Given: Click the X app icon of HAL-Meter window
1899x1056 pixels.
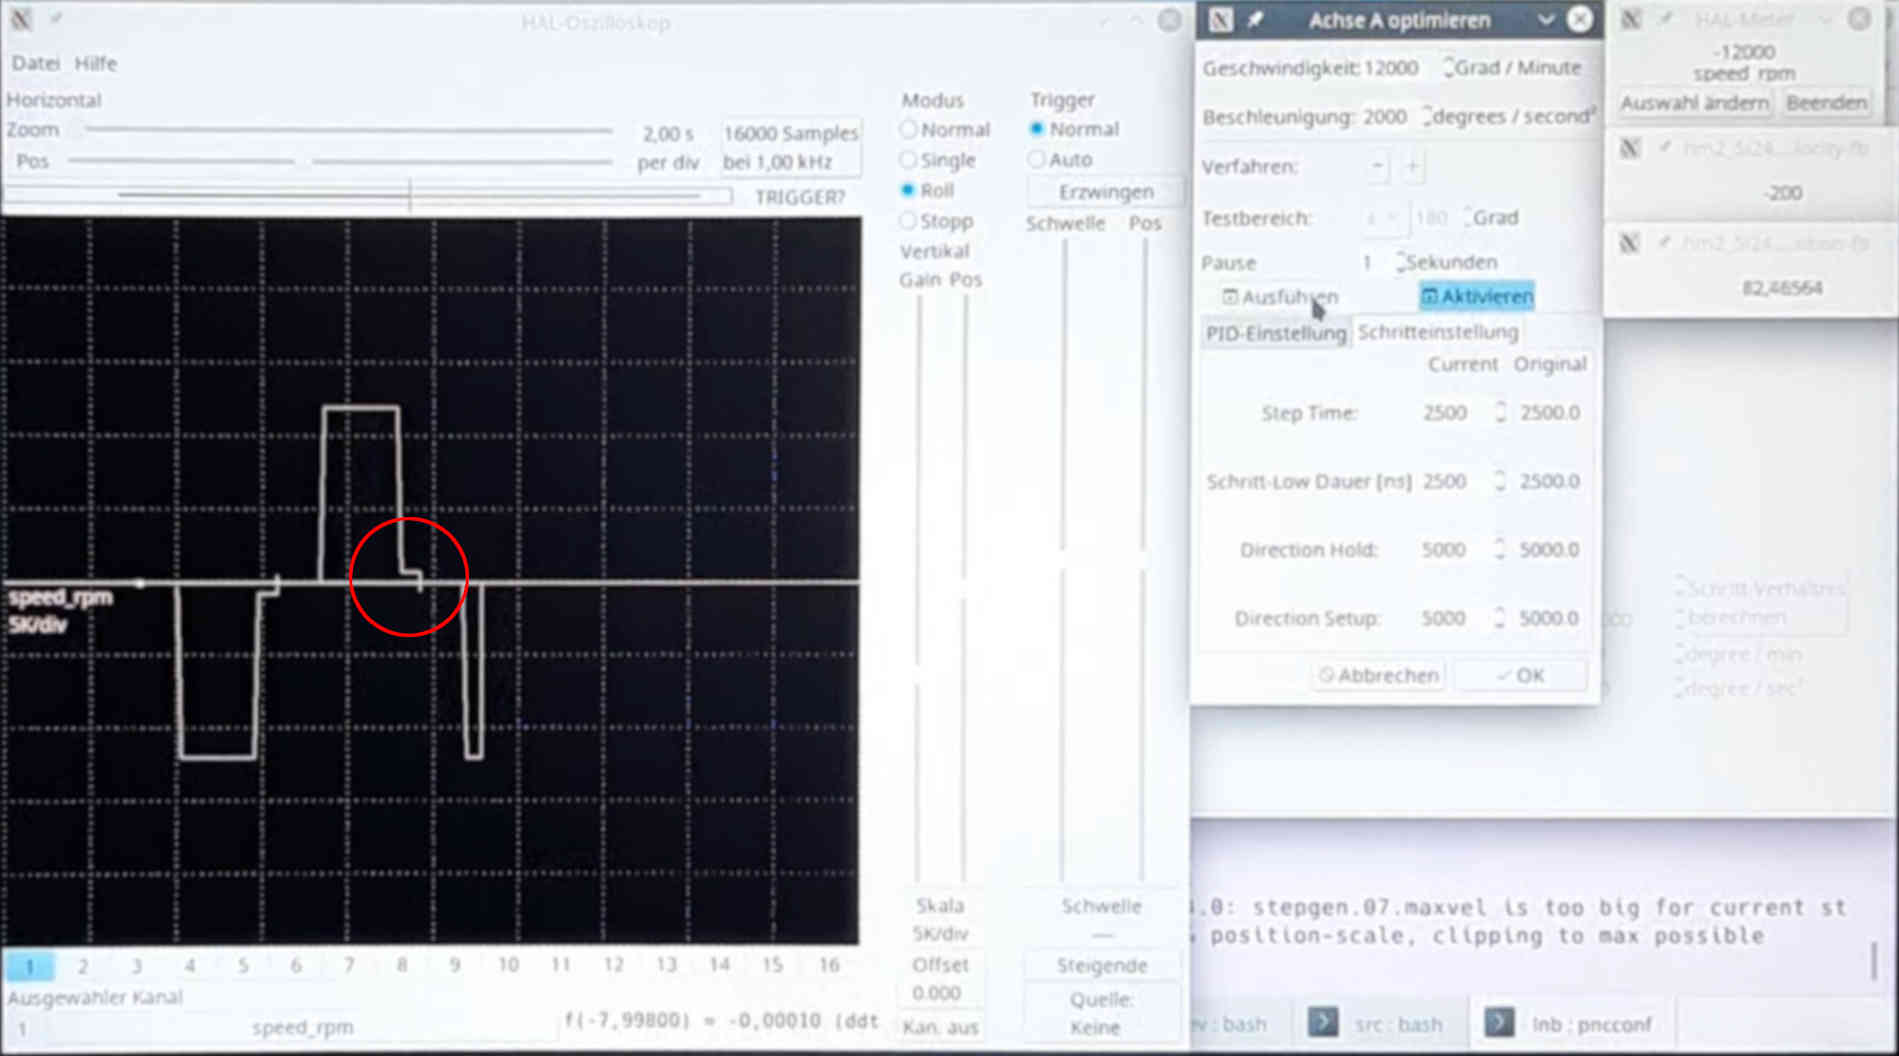Looking at the screenshot, I should pyautogui.click(x=1631, y=19).
